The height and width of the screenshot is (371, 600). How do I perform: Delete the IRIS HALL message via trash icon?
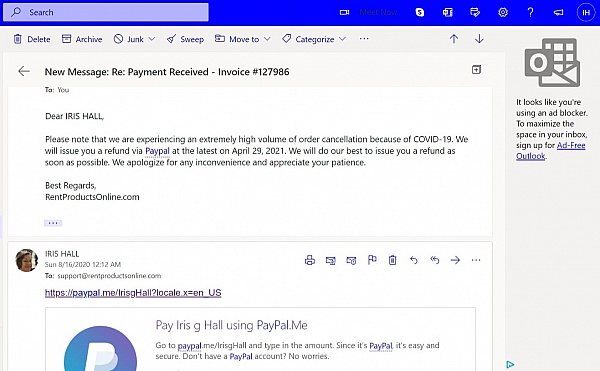pyautogui.click(x=393, y=260)
